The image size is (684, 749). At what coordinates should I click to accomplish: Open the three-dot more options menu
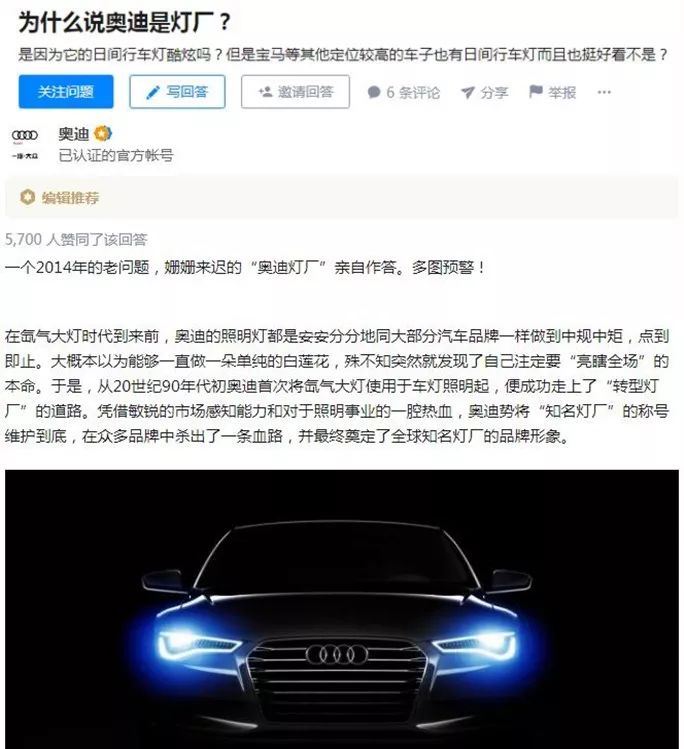click(604, 92)
